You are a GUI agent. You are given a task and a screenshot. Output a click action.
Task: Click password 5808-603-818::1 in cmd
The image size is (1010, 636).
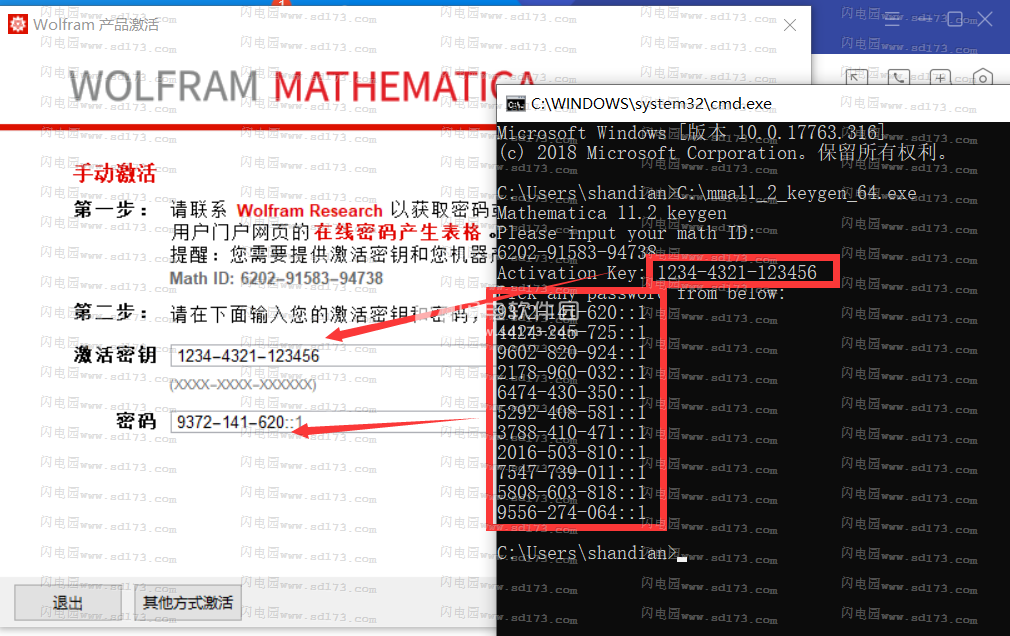(571, 492)
